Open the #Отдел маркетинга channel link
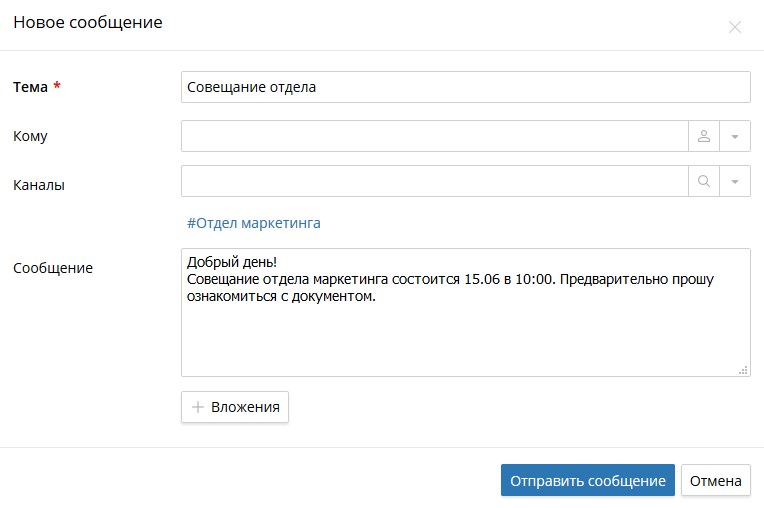The width and height of the screenshot is (764, 508). point(254,223)
